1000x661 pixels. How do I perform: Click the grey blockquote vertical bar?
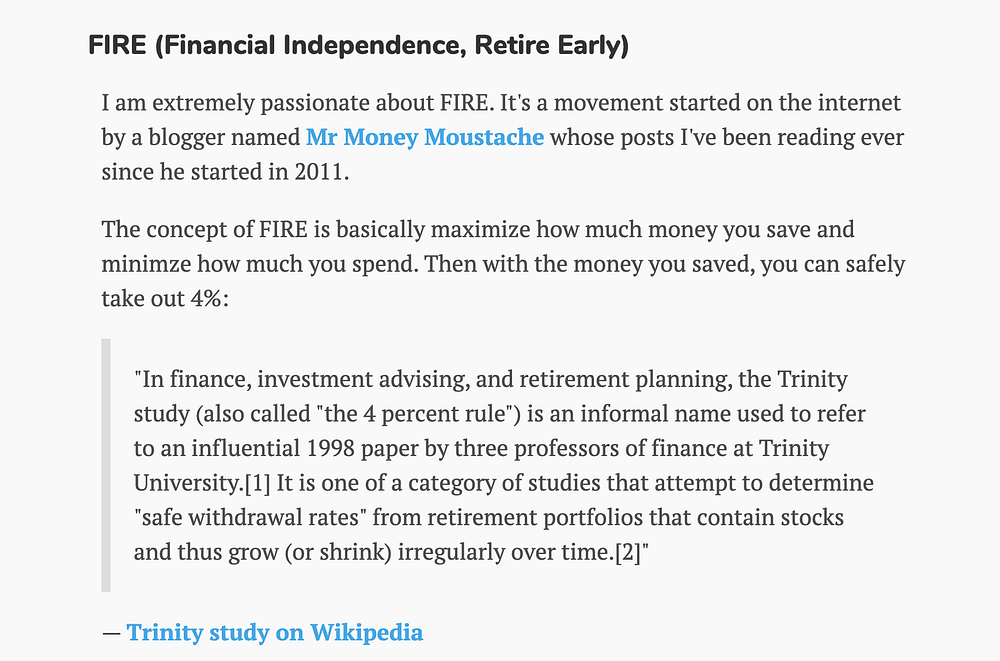point(106,465)
